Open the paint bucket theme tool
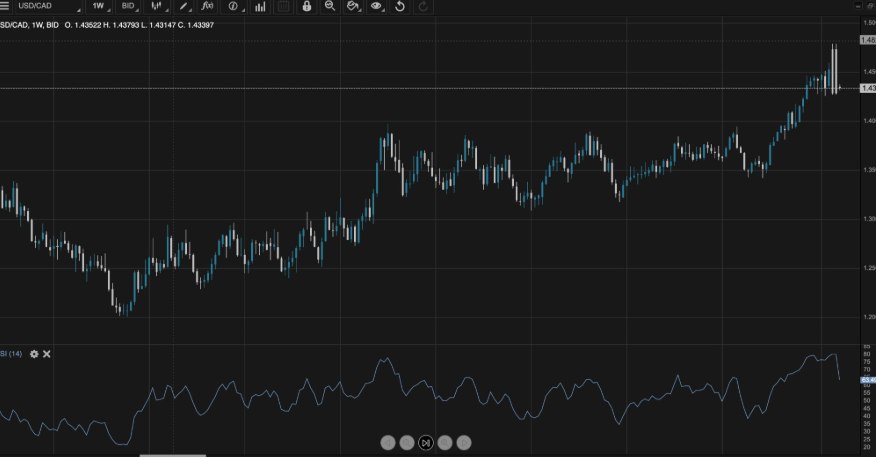 (x=353, y=6)
